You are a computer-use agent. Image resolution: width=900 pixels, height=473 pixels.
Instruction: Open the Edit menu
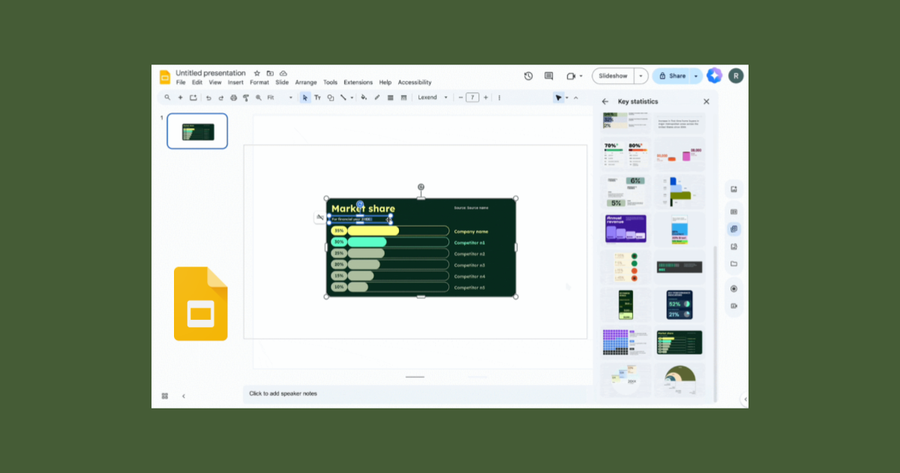tap(197, 83)
